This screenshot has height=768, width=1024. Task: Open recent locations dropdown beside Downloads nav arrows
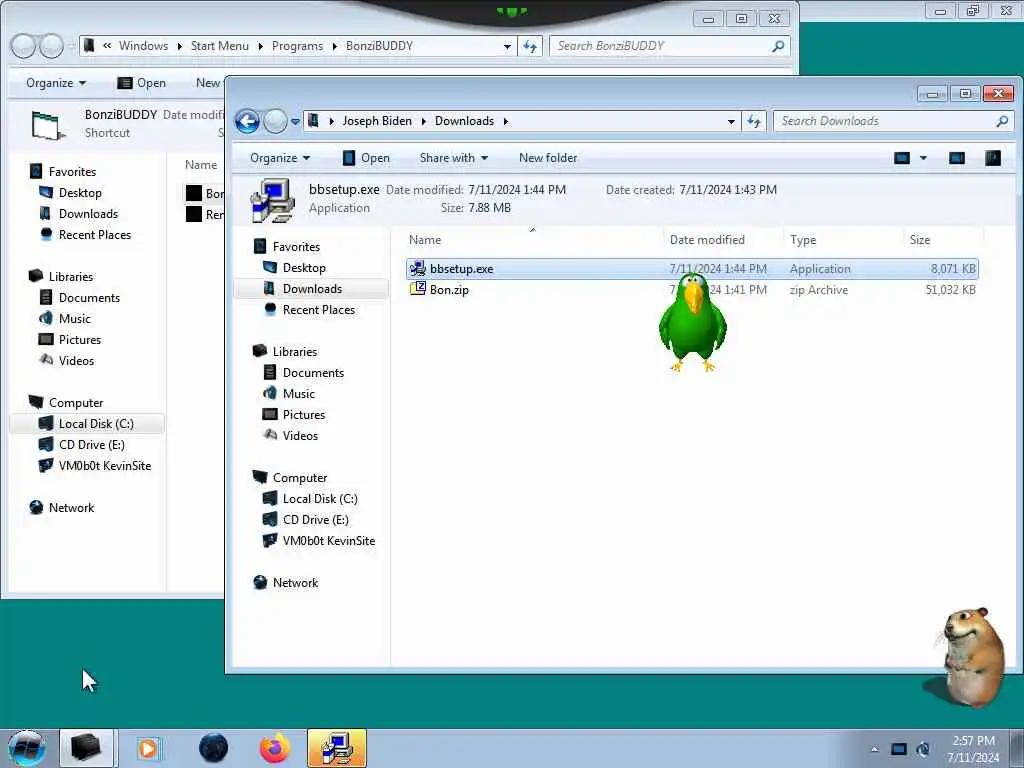point(295,121)
